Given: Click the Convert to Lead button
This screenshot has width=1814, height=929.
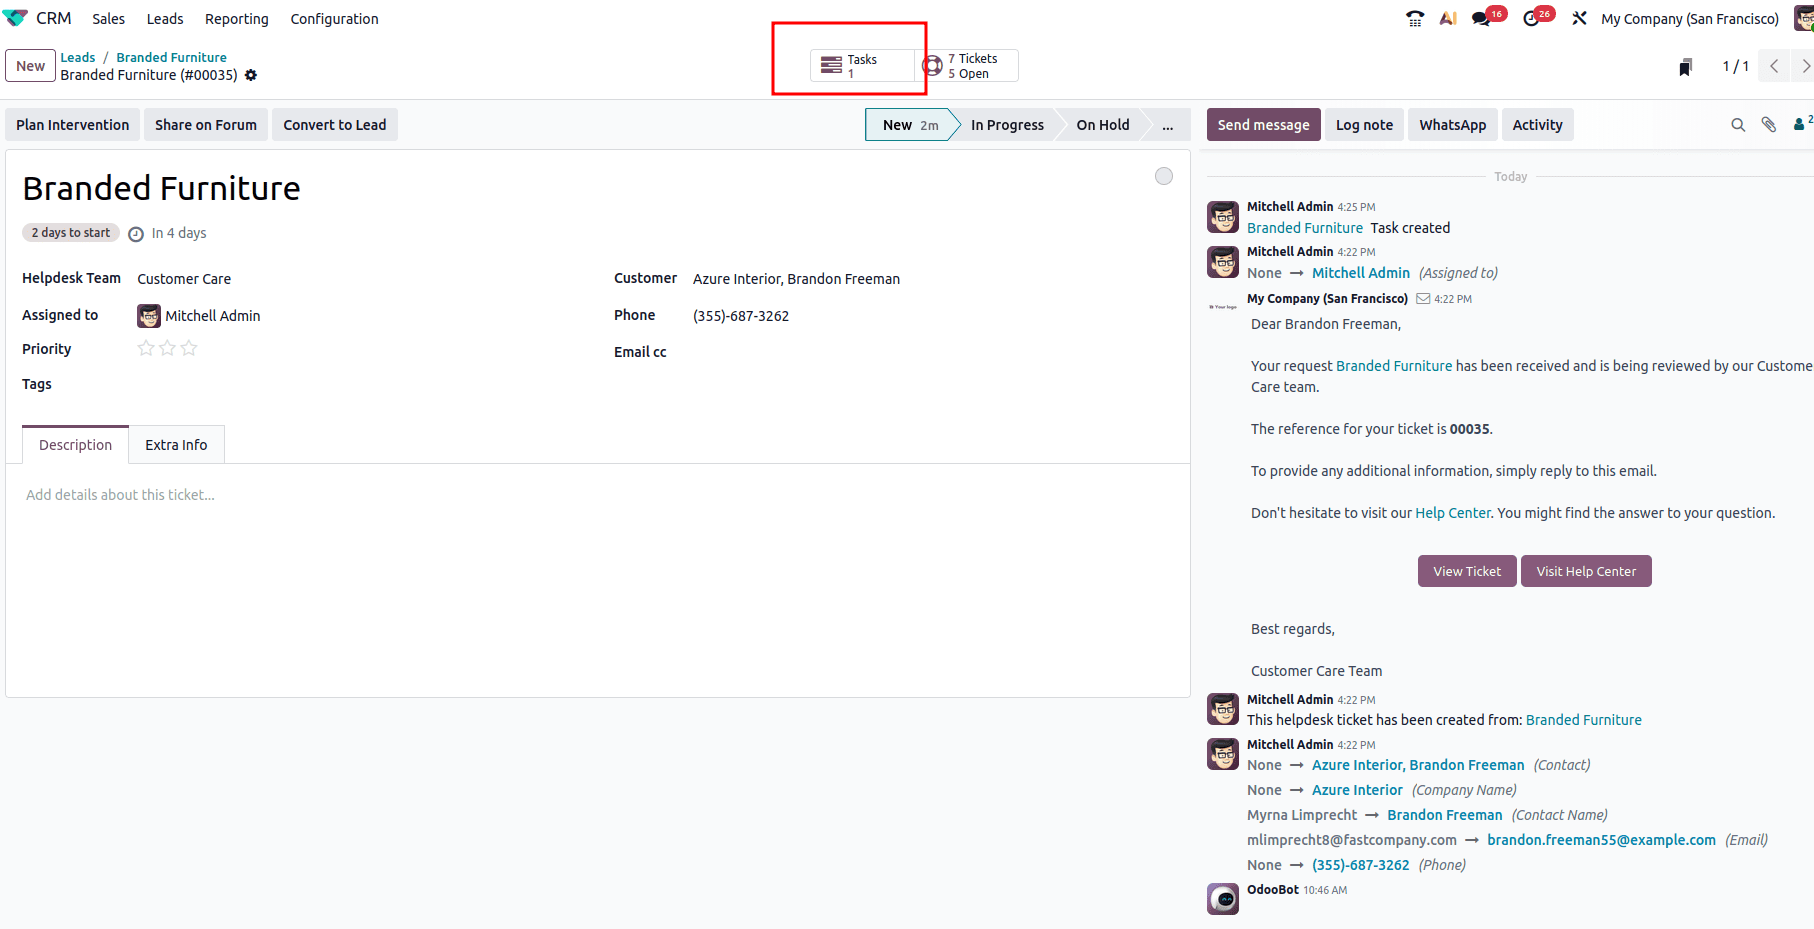Looking at the screenshot, I should point(334,124).
